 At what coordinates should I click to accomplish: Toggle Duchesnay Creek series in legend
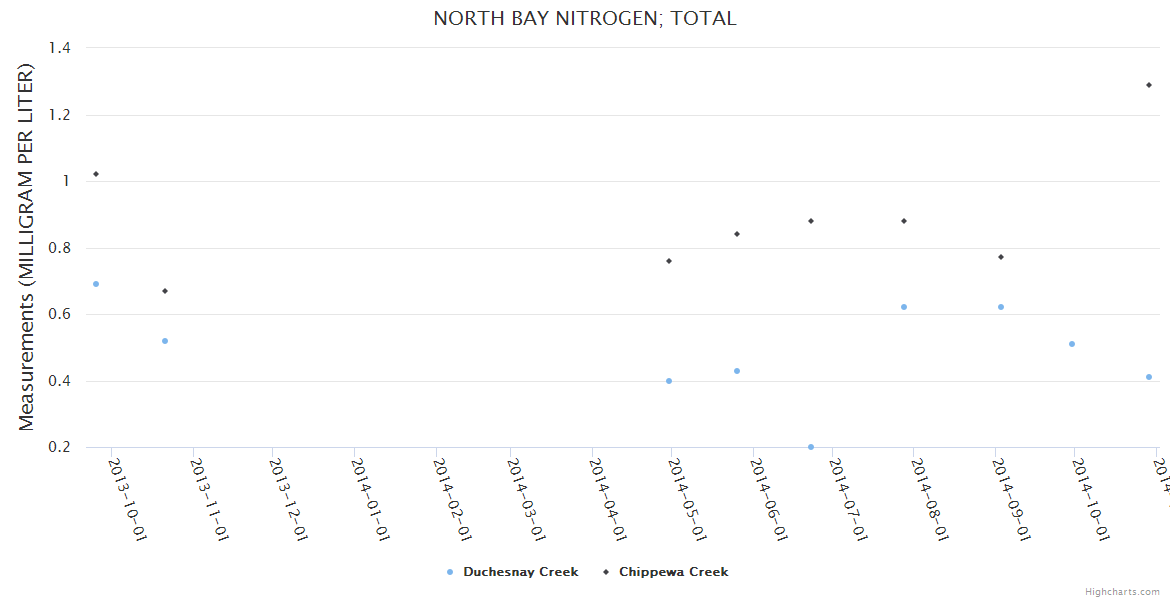[x=520, y=572]
